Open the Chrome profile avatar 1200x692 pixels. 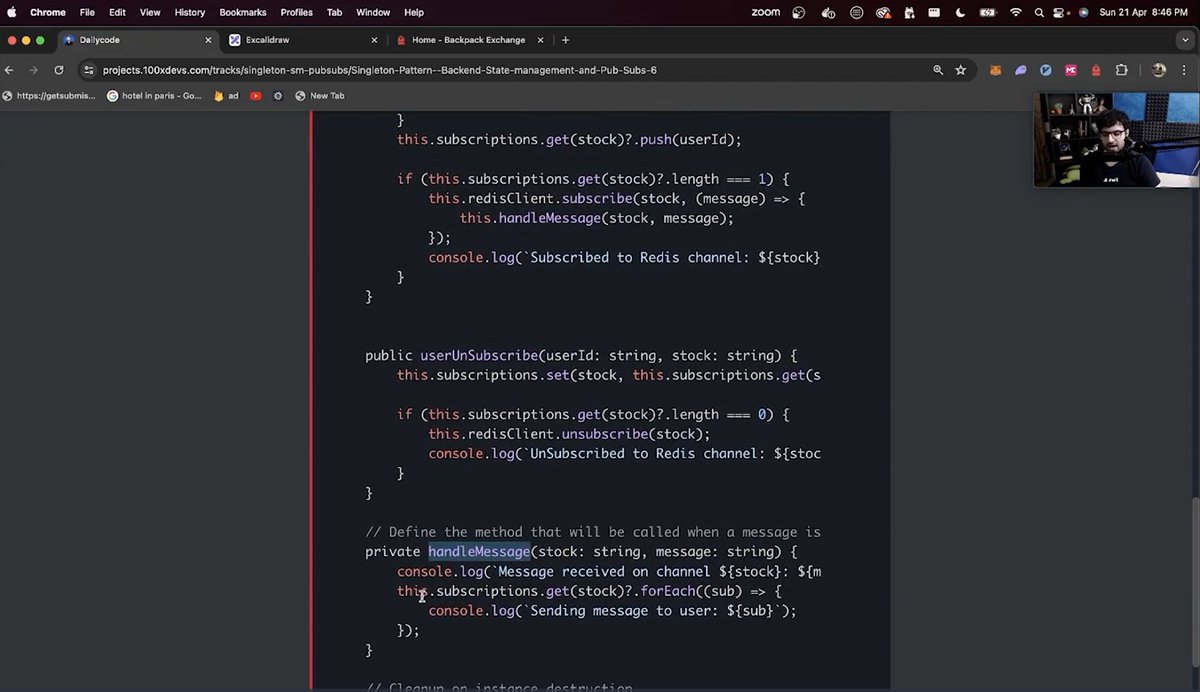[1159, 70]
